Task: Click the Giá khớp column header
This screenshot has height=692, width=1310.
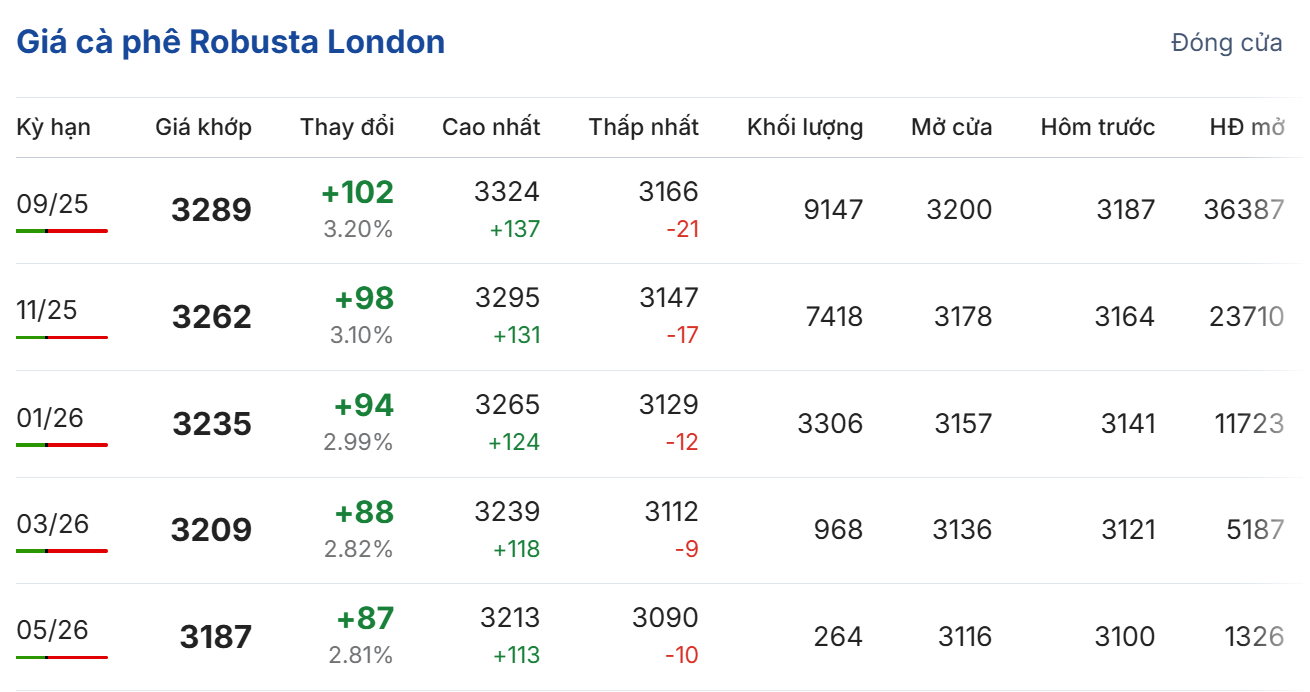Action: [x=203, y=127]
